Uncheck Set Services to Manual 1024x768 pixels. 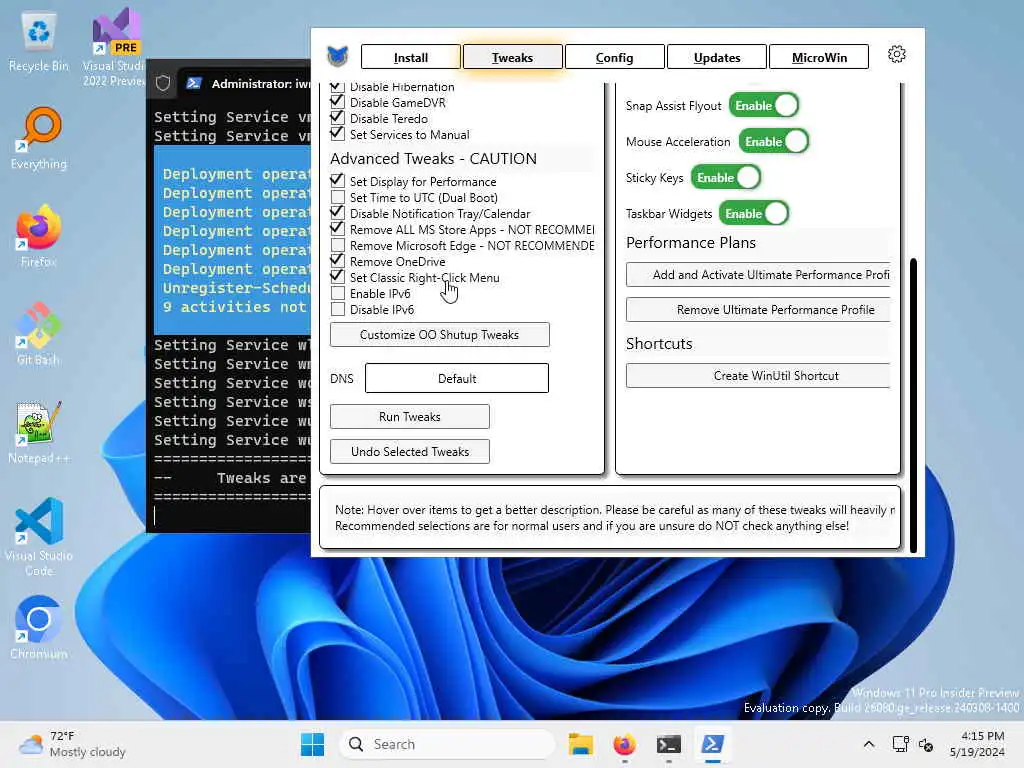(337, 134)
